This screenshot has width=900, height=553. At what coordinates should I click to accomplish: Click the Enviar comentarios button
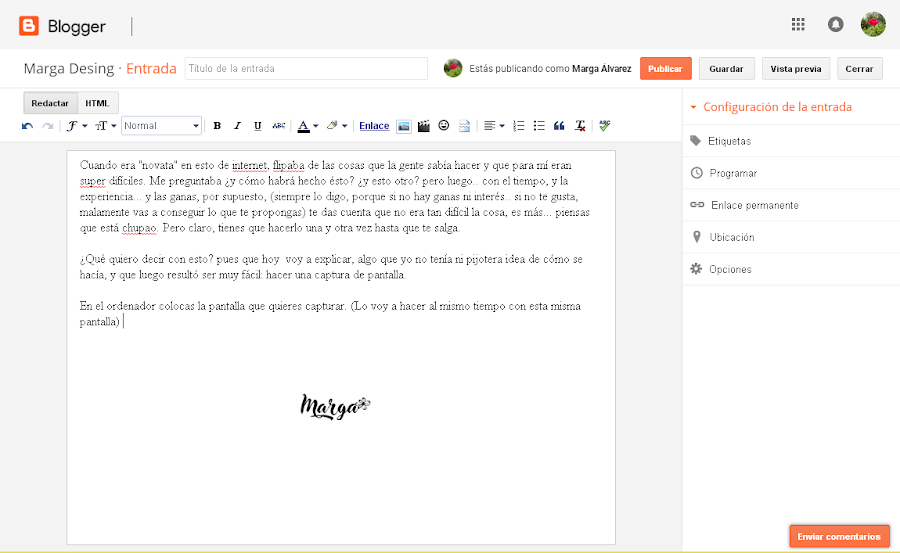pos(839,536)
